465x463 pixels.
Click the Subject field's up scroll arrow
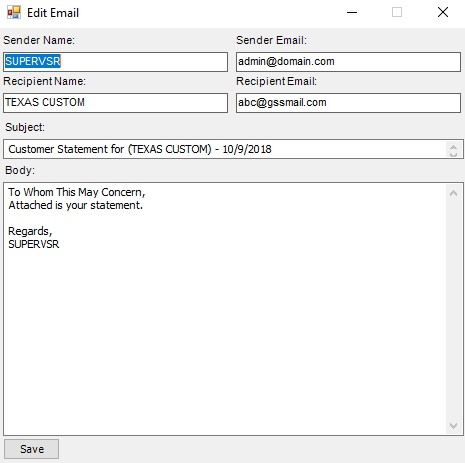click(x=453, y=147)
